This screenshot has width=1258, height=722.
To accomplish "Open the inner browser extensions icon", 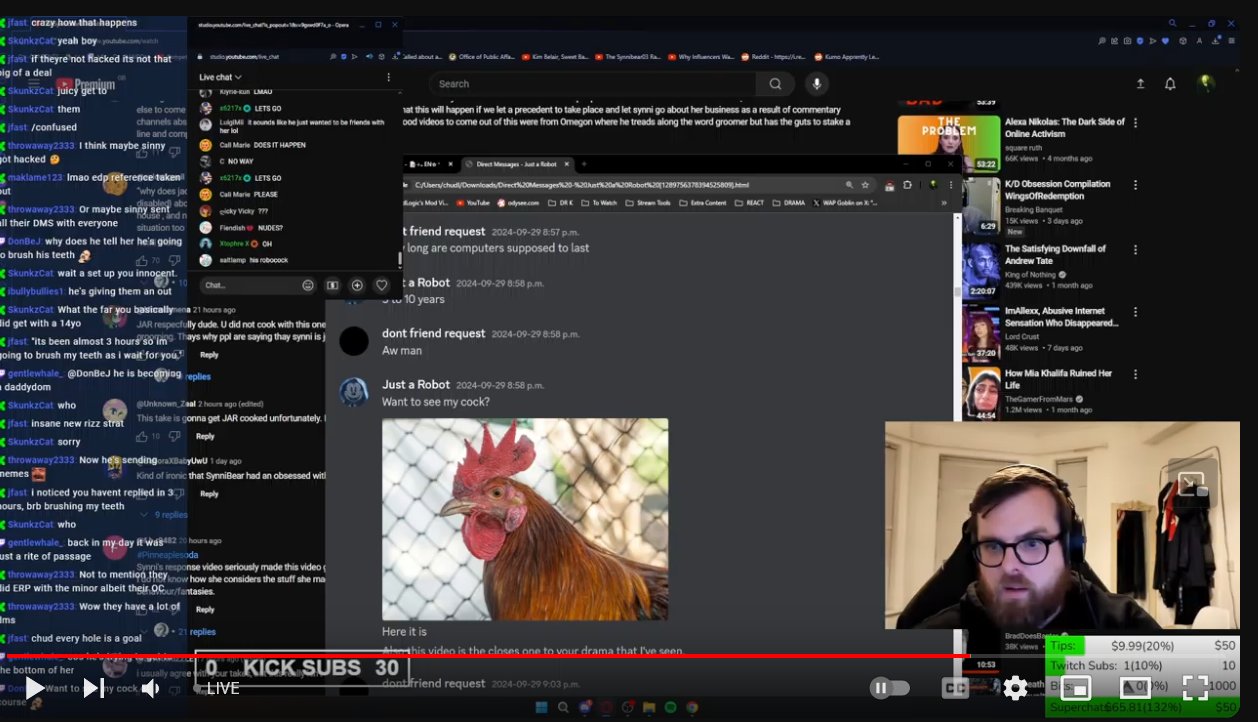I will (x=908, y=185).
